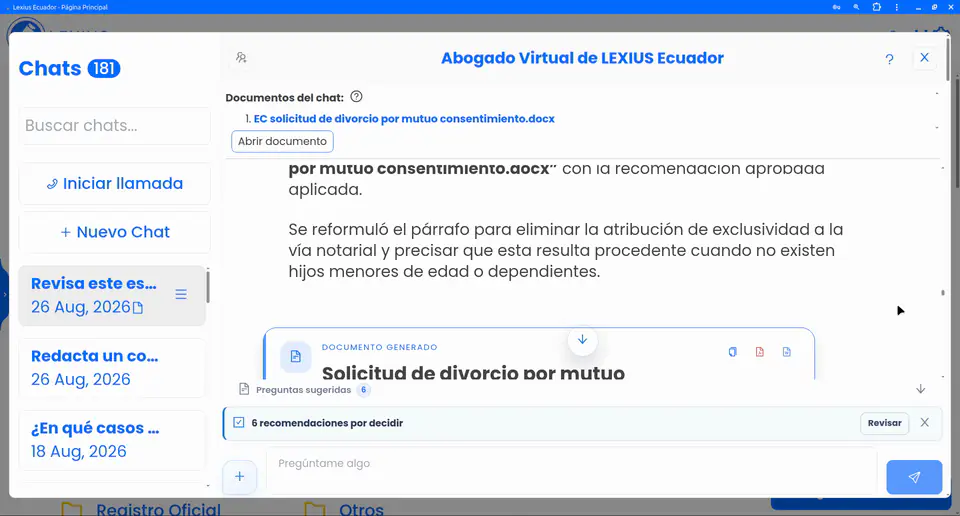960x516 pixels.
Task: Open the extensions puzzle icon in title bar
Action: tap(876, 7)
